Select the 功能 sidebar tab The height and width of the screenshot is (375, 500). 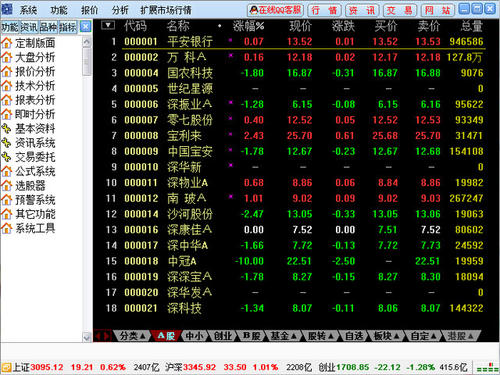(10, 27)
